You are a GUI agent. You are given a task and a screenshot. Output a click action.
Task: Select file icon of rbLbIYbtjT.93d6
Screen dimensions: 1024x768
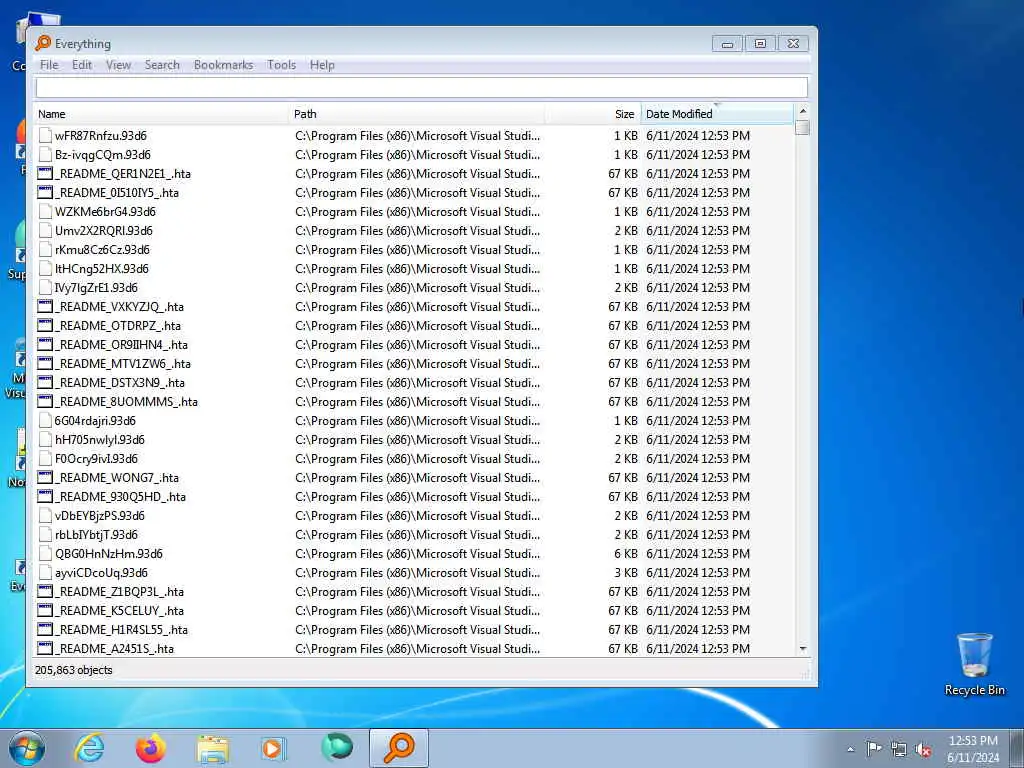(45, 534)
